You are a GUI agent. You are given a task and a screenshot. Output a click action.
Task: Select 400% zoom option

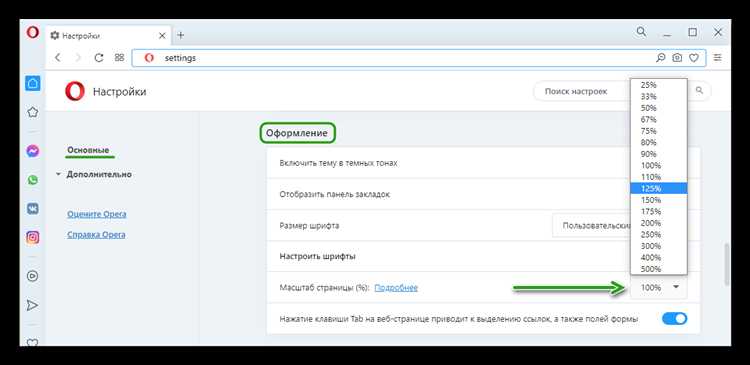tap(659, 257)
